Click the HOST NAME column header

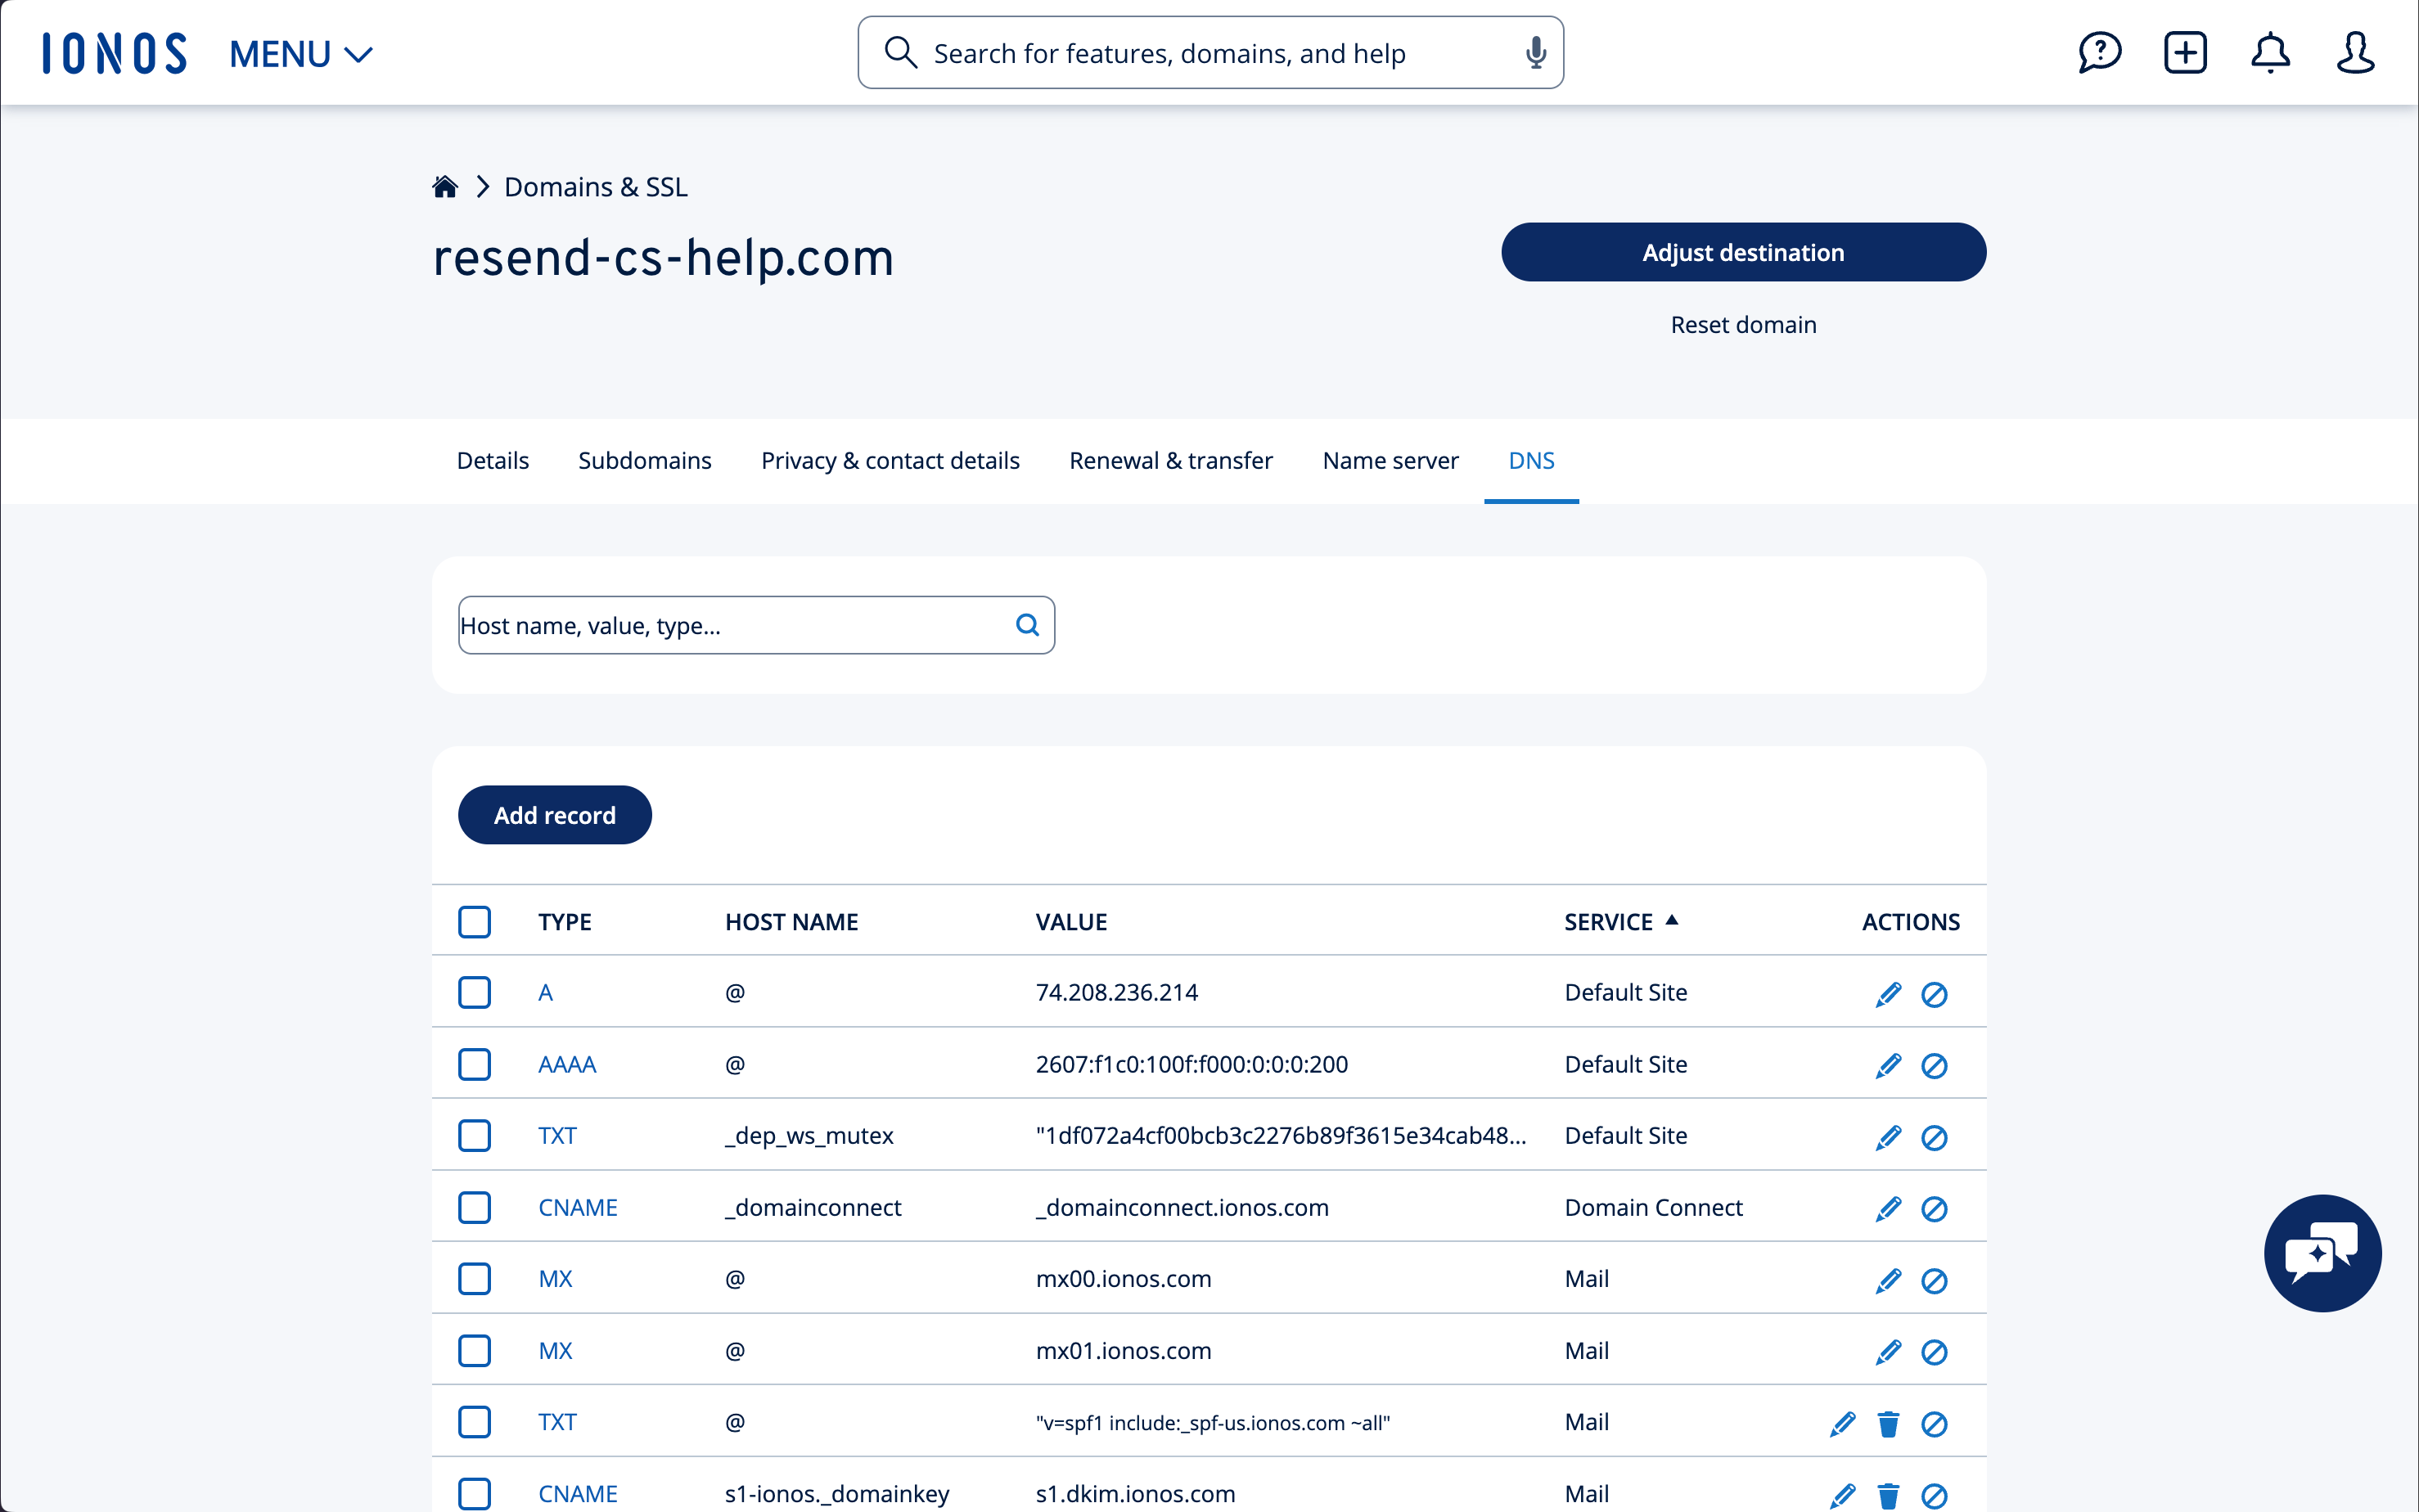coord(791,921)
